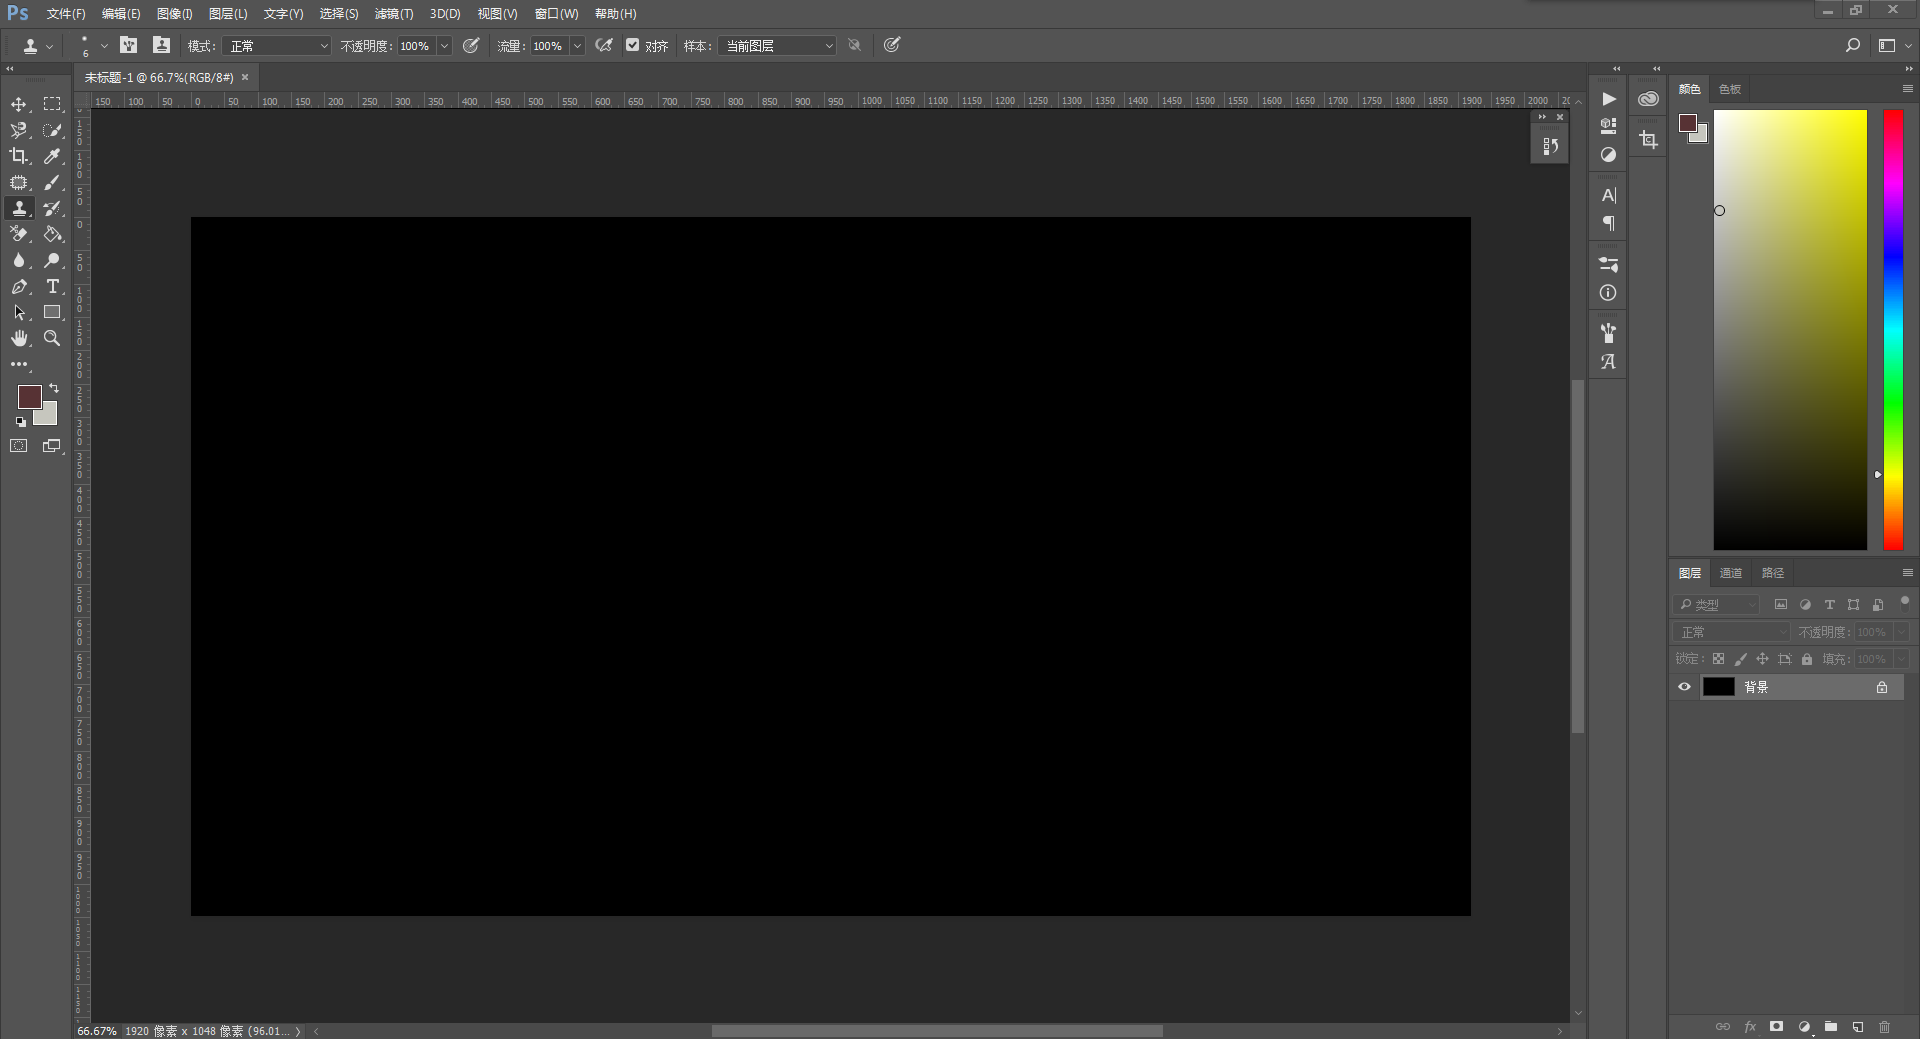Open the brush preset picker arrow
The height and width of the screenshot is (1039, 1920).
[104, 46]
